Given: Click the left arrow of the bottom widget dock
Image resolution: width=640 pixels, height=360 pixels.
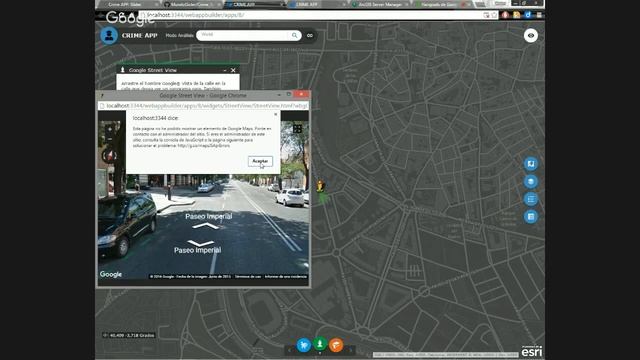Looking at the screenshot, I should pos(289,350).
